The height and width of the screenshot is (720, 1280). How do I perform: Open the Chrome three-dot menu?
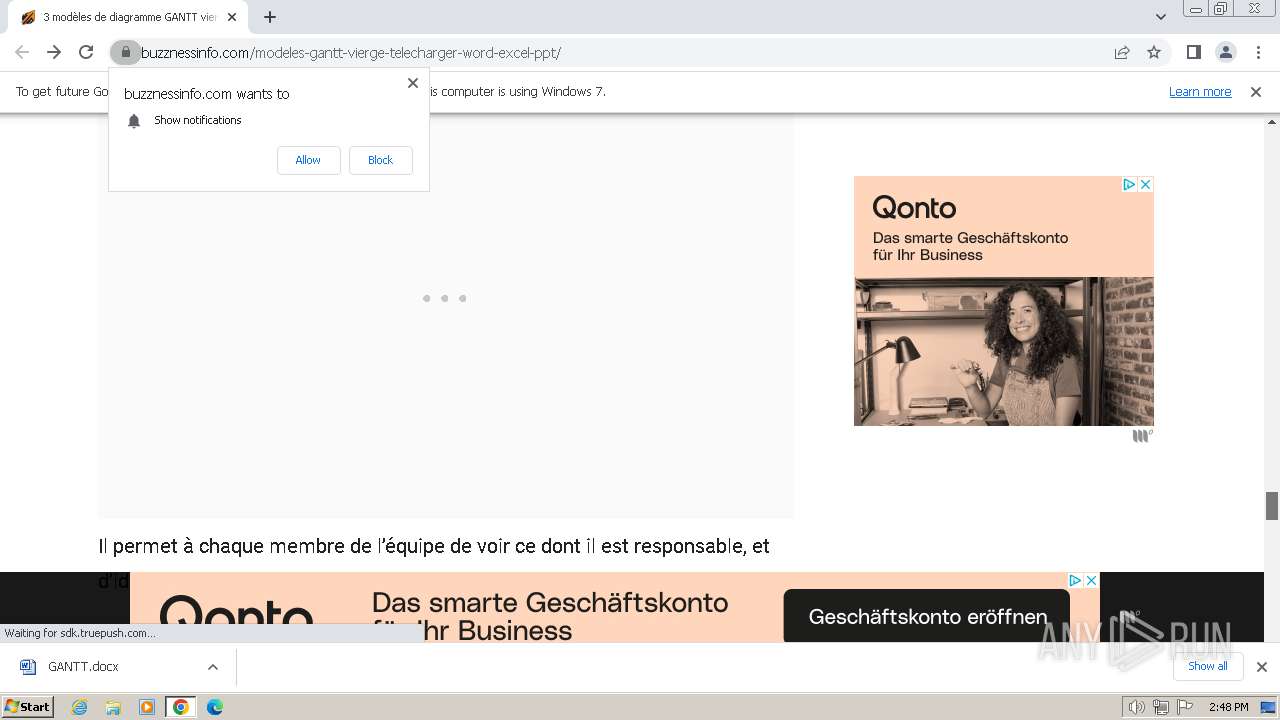(1258, 52)
